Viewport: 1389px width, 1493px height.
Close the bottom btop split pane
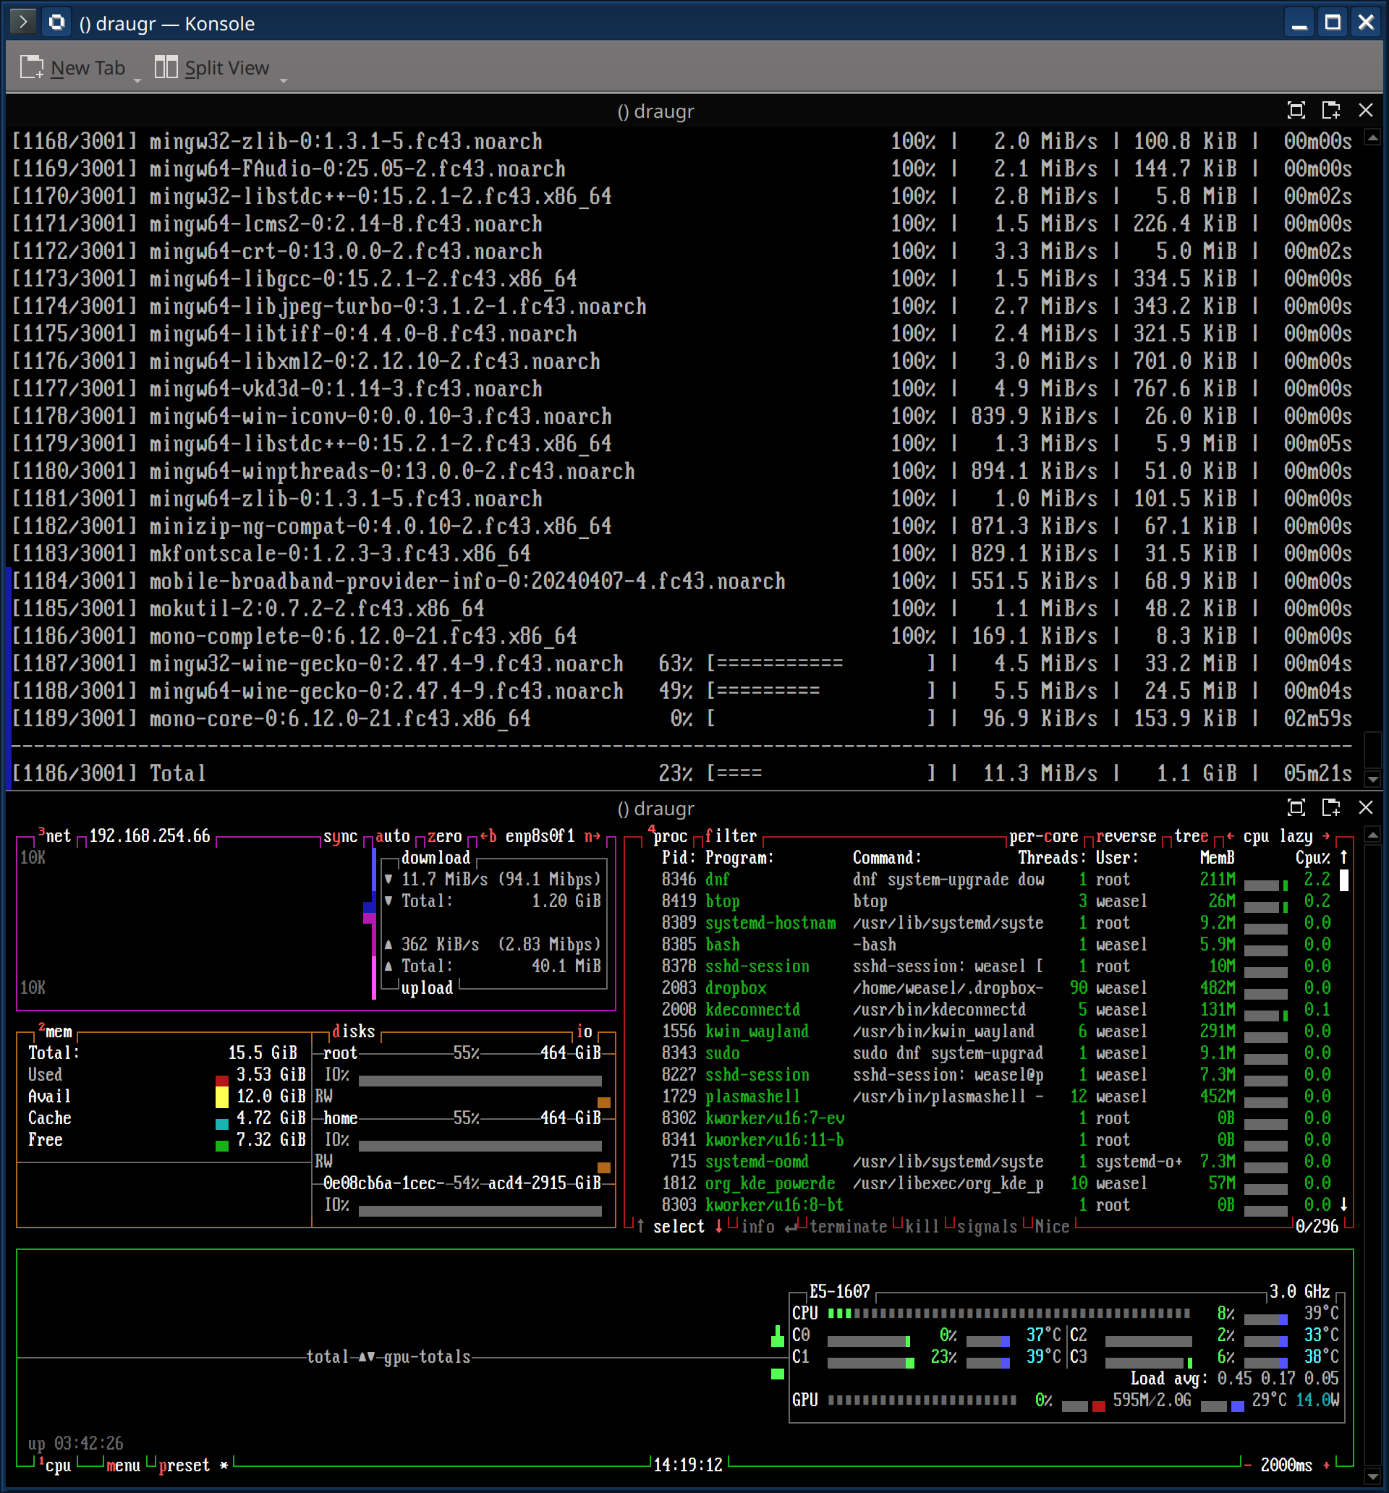[x=1366, y=807]
